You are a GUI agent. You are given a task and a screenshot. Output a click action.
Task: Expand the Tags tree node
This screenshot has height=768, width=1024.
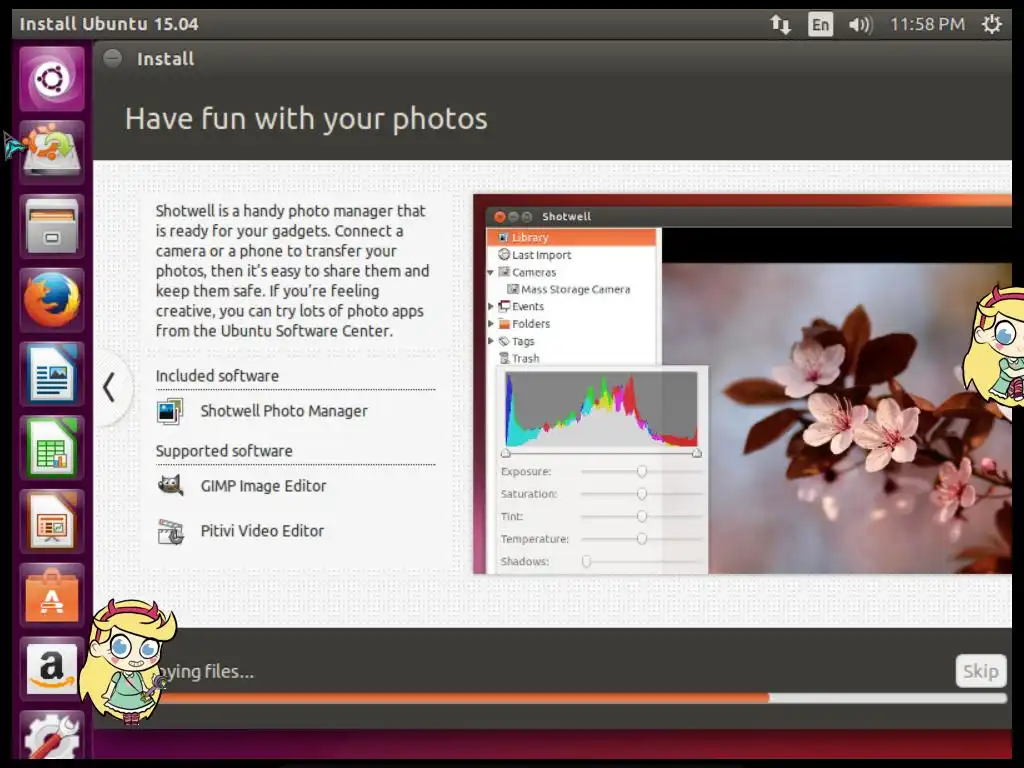pos(490,341)
